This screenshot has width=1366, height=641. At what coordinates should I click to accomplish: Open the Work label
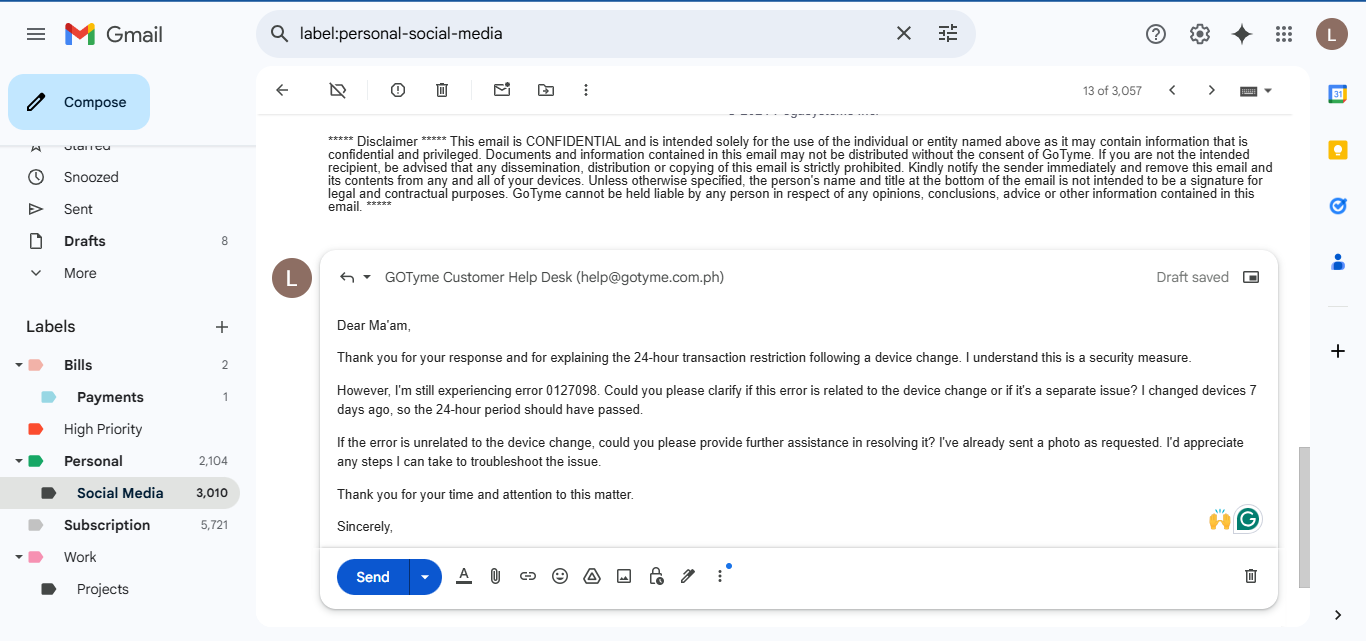(x=80, y=557)
